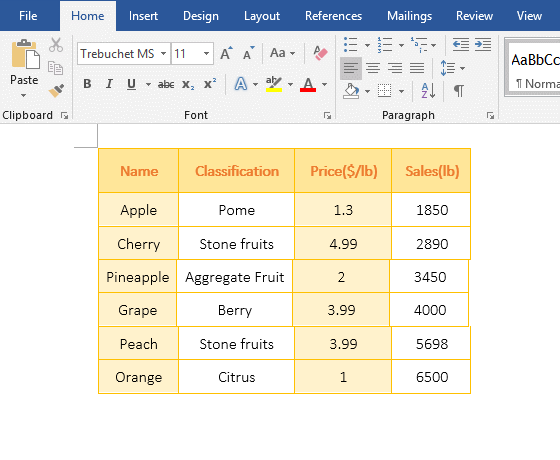
Task: Select the Format Painter brush
Action: [56, 90]
